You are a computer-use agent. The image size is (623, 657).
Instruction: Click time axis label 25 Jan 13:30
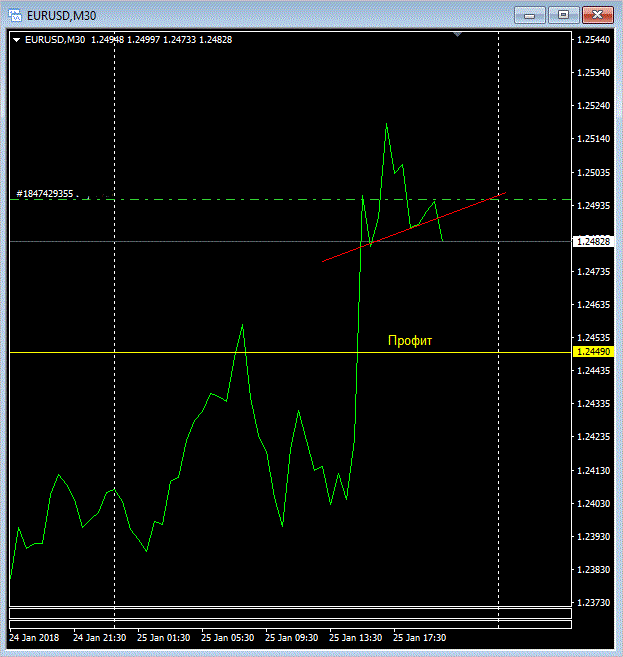[x=356, y=638]
